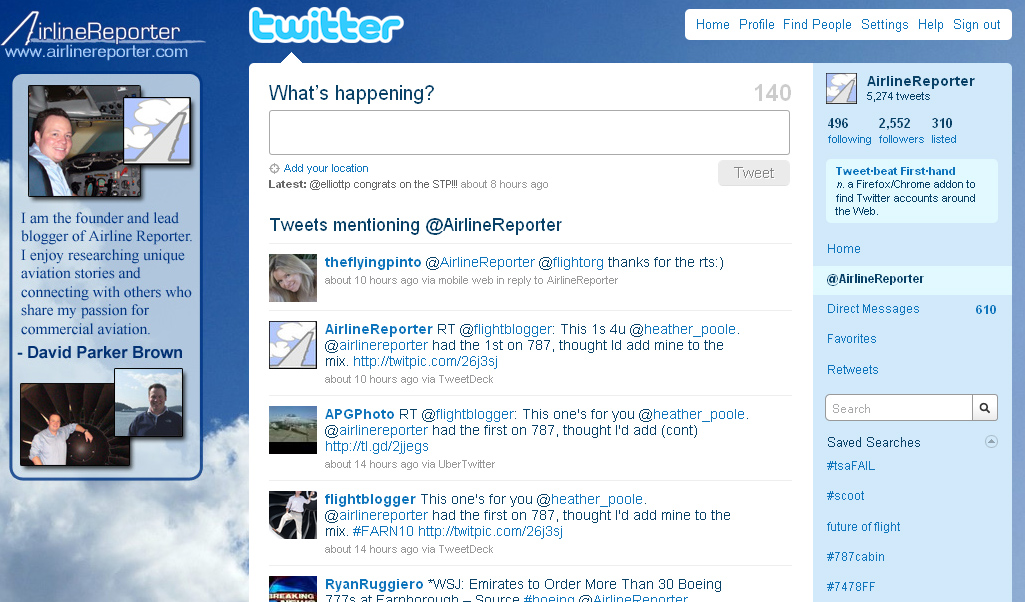Click the Sign out link

(977, 25)
